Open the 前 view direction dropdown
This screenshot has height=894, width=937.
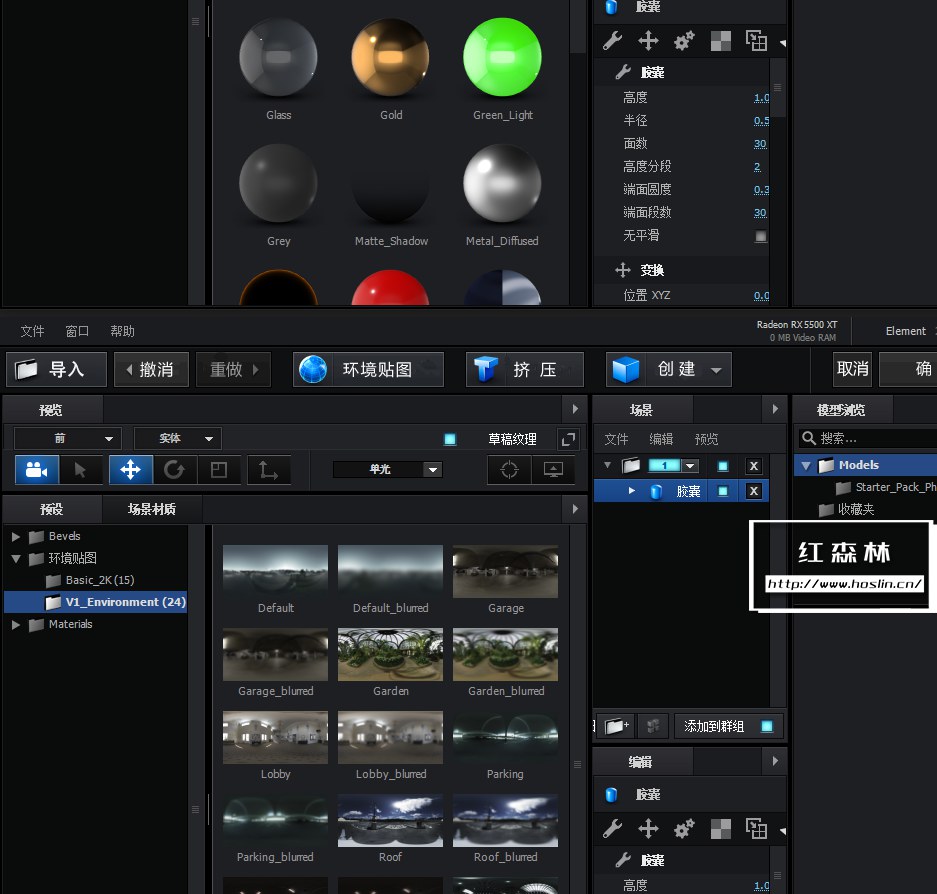tap(67, 438)
